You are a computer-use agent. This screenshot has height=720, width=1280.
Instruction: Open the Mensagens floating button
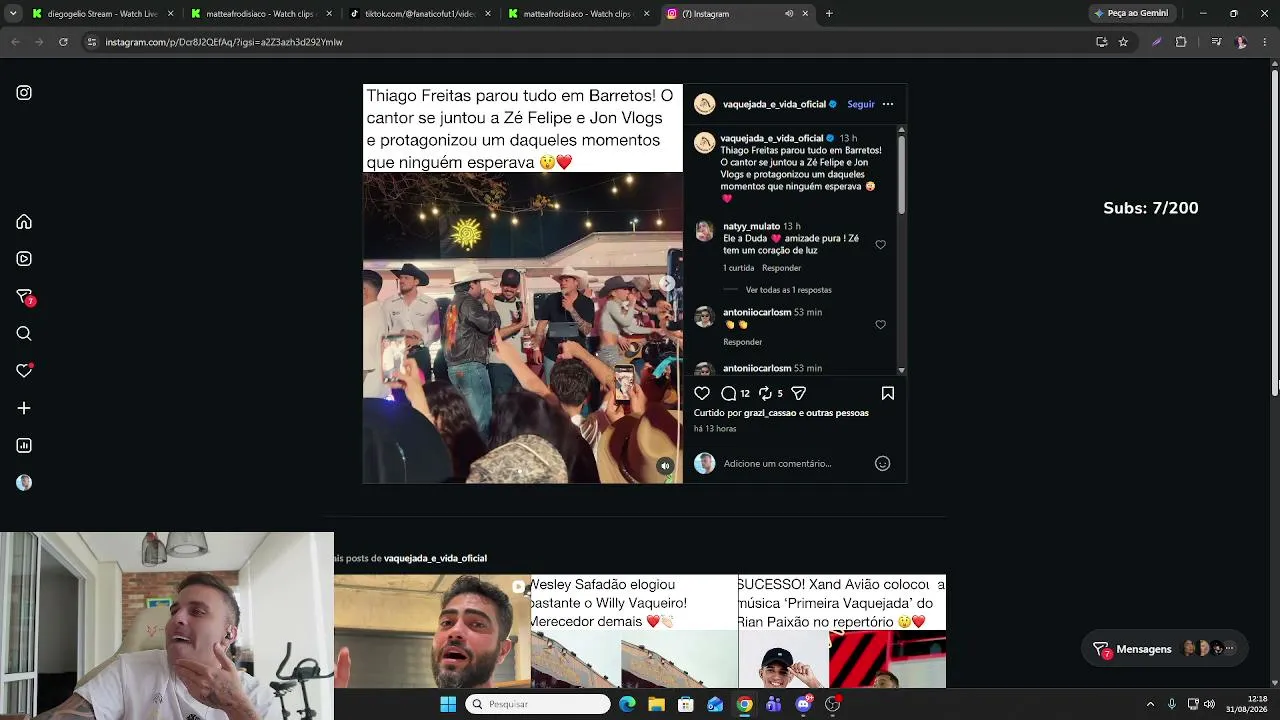pos(1165,649)
